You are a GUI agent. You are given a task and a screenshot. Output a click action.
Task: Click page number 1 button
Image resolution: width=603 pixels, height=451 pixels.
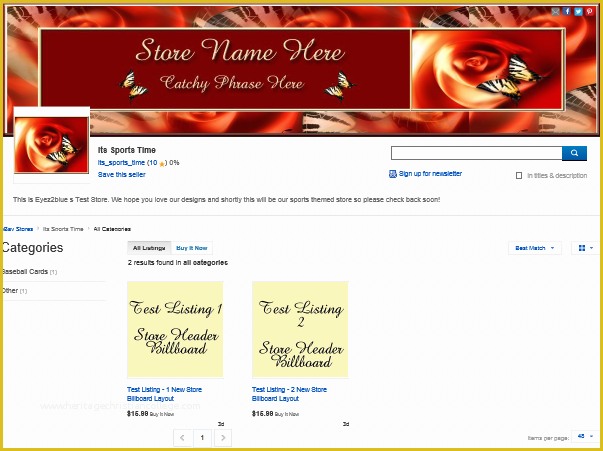coord(202,438)
